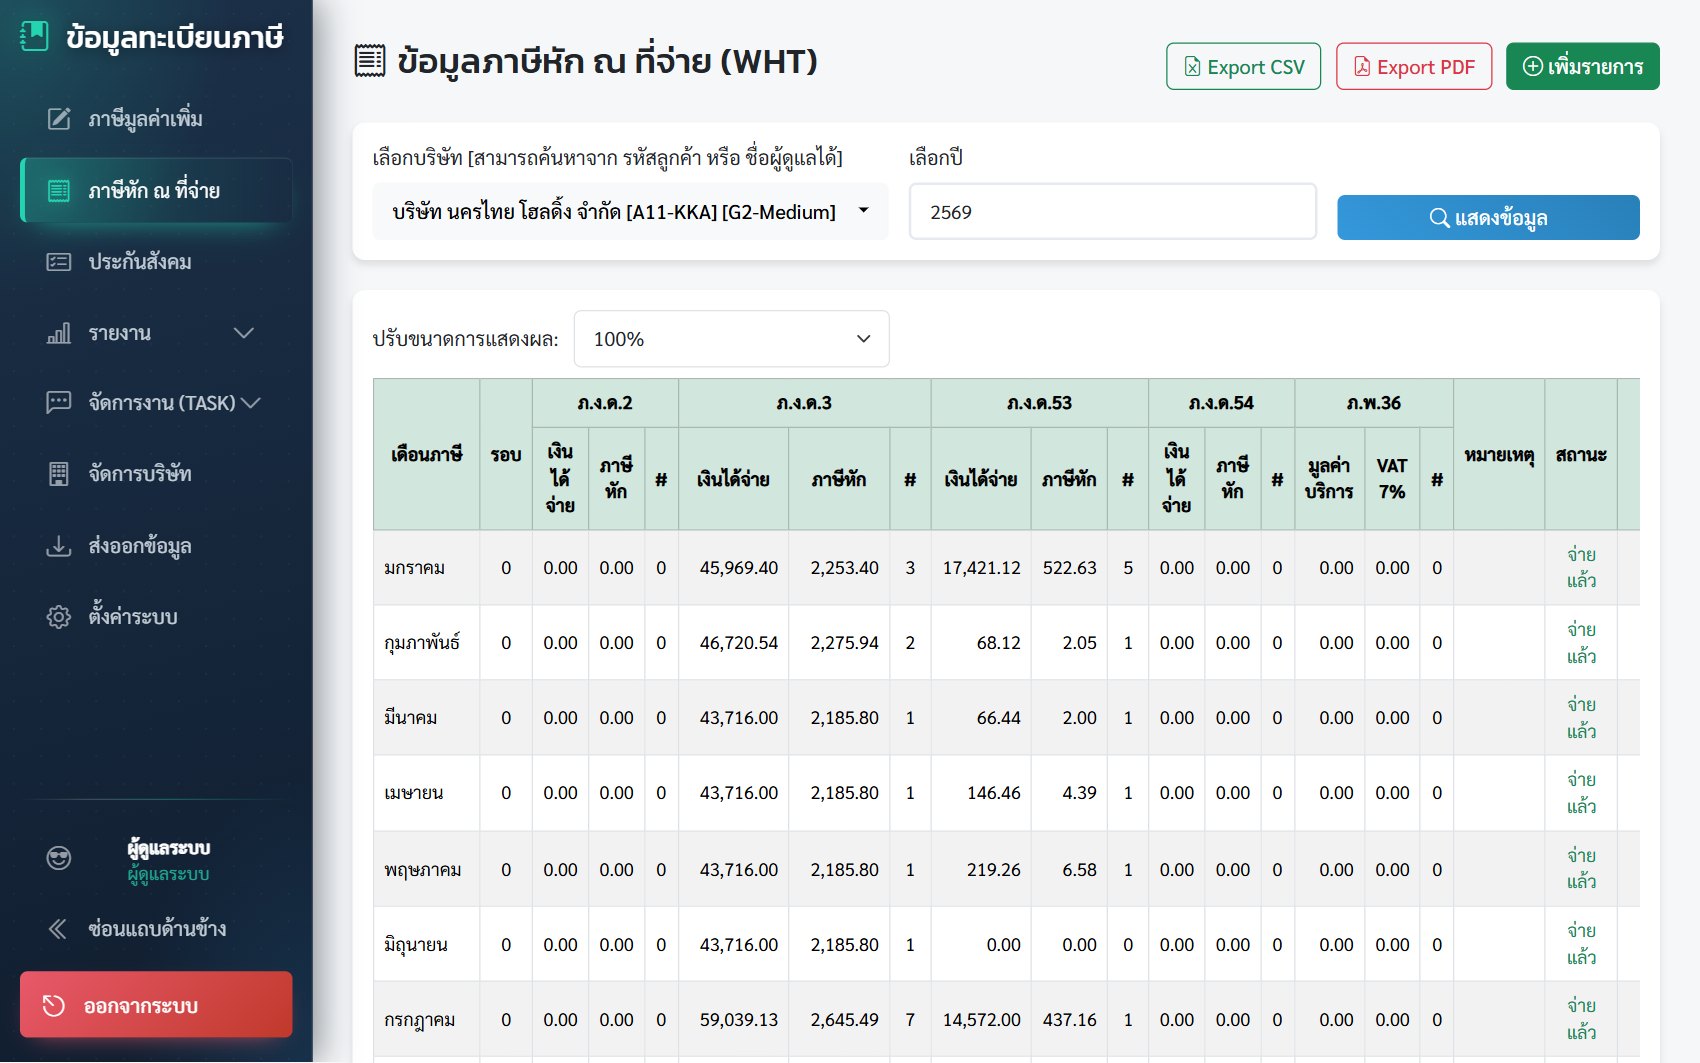Click the Export PDF button

[1414, 66]
